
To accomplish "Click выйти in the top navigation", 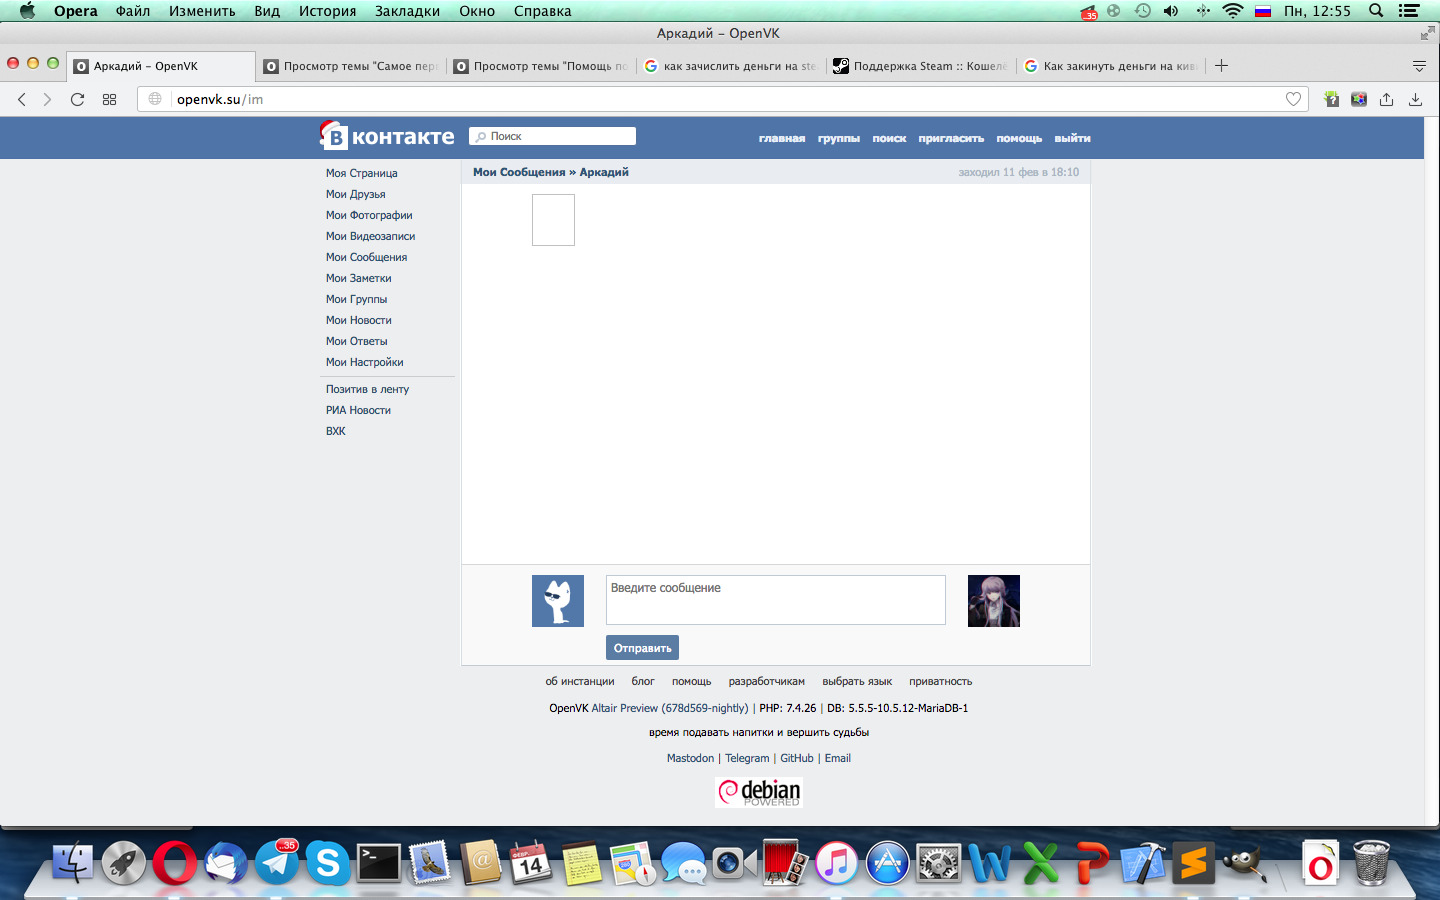I will (x=1072, y=138).
